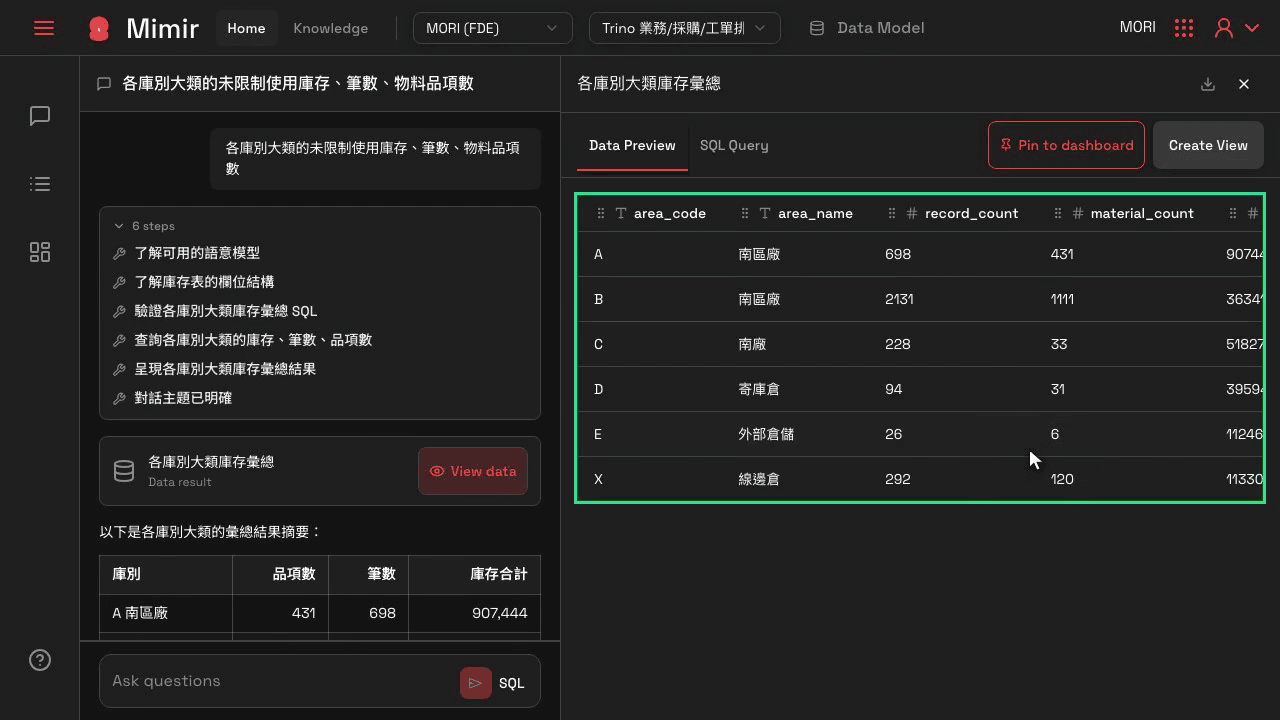Viewport: 1280px width, 720px height.
Task: Click the drag handle of record_count column
Action: tap(892, 213)
